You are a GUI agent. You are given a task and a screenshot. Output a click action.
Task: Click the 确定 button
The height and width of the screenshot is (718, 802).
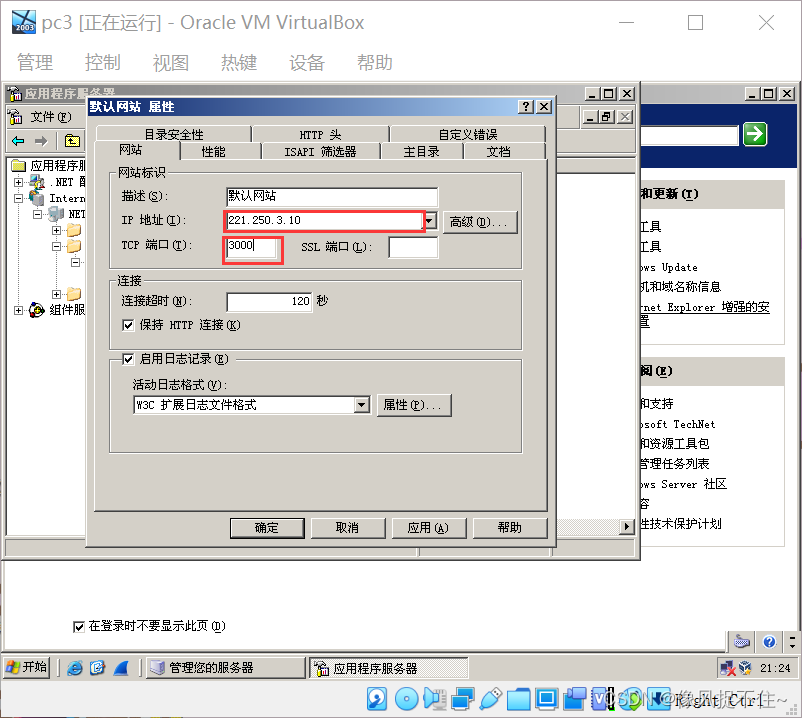coord(267,528)
